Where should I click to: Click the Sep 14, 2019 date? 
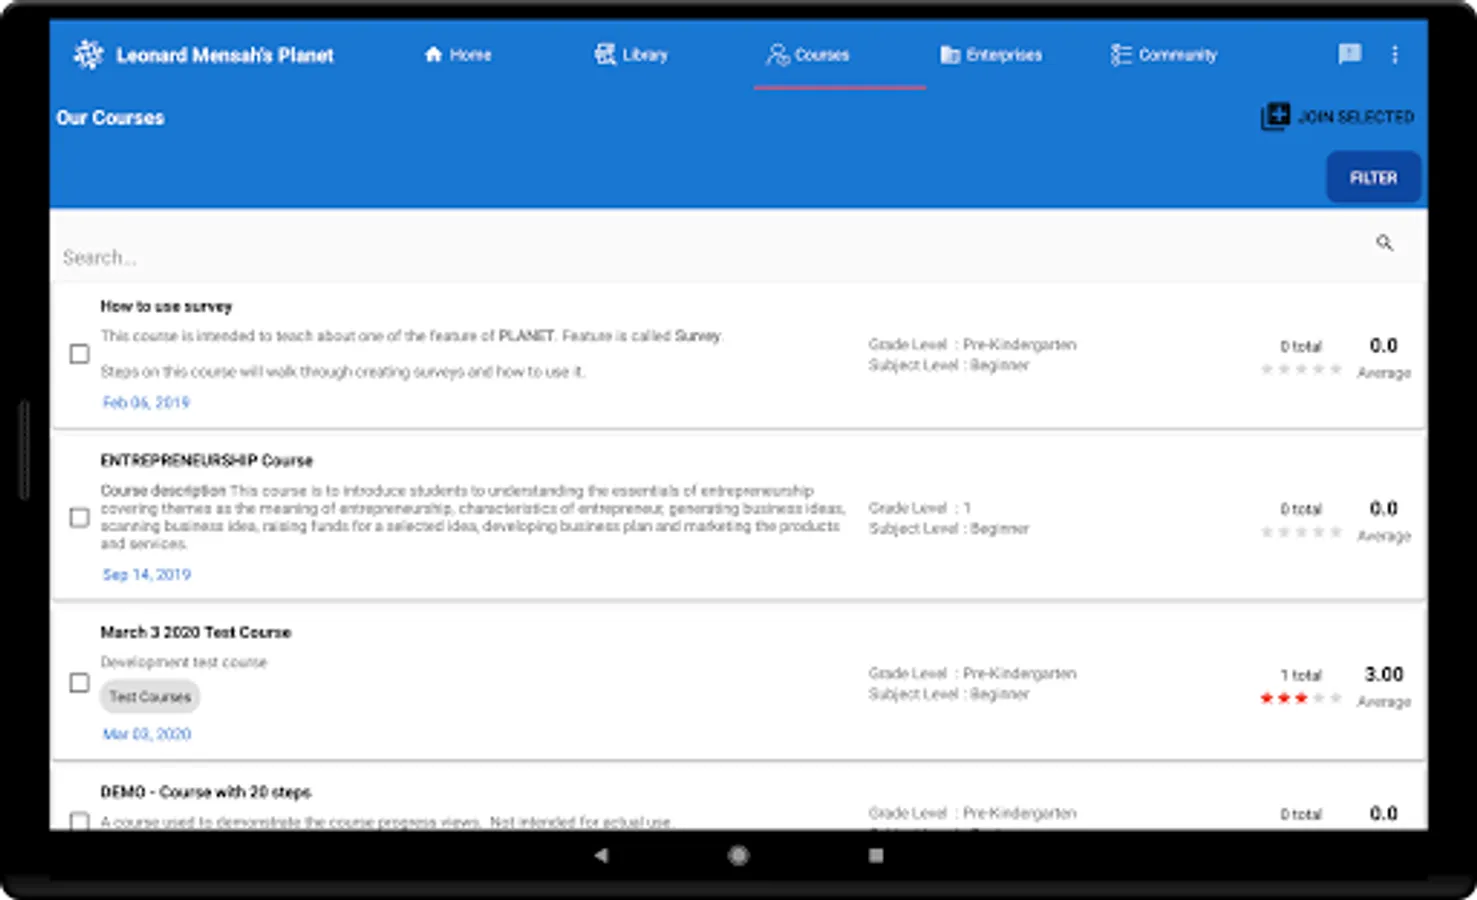coord(146,574)
